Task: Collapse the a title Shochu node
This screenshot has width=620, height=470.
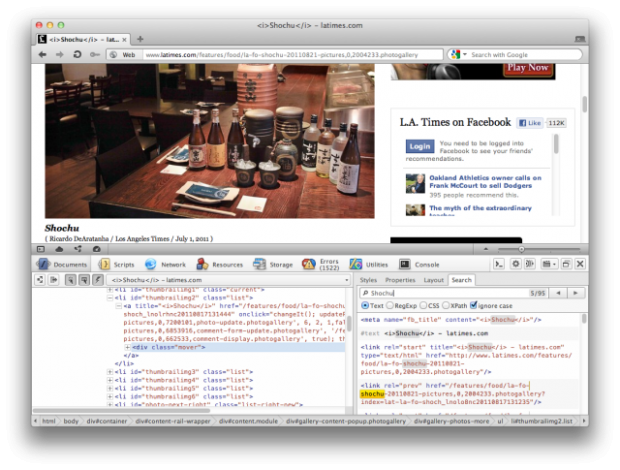Action: click(x=118, y=306)
